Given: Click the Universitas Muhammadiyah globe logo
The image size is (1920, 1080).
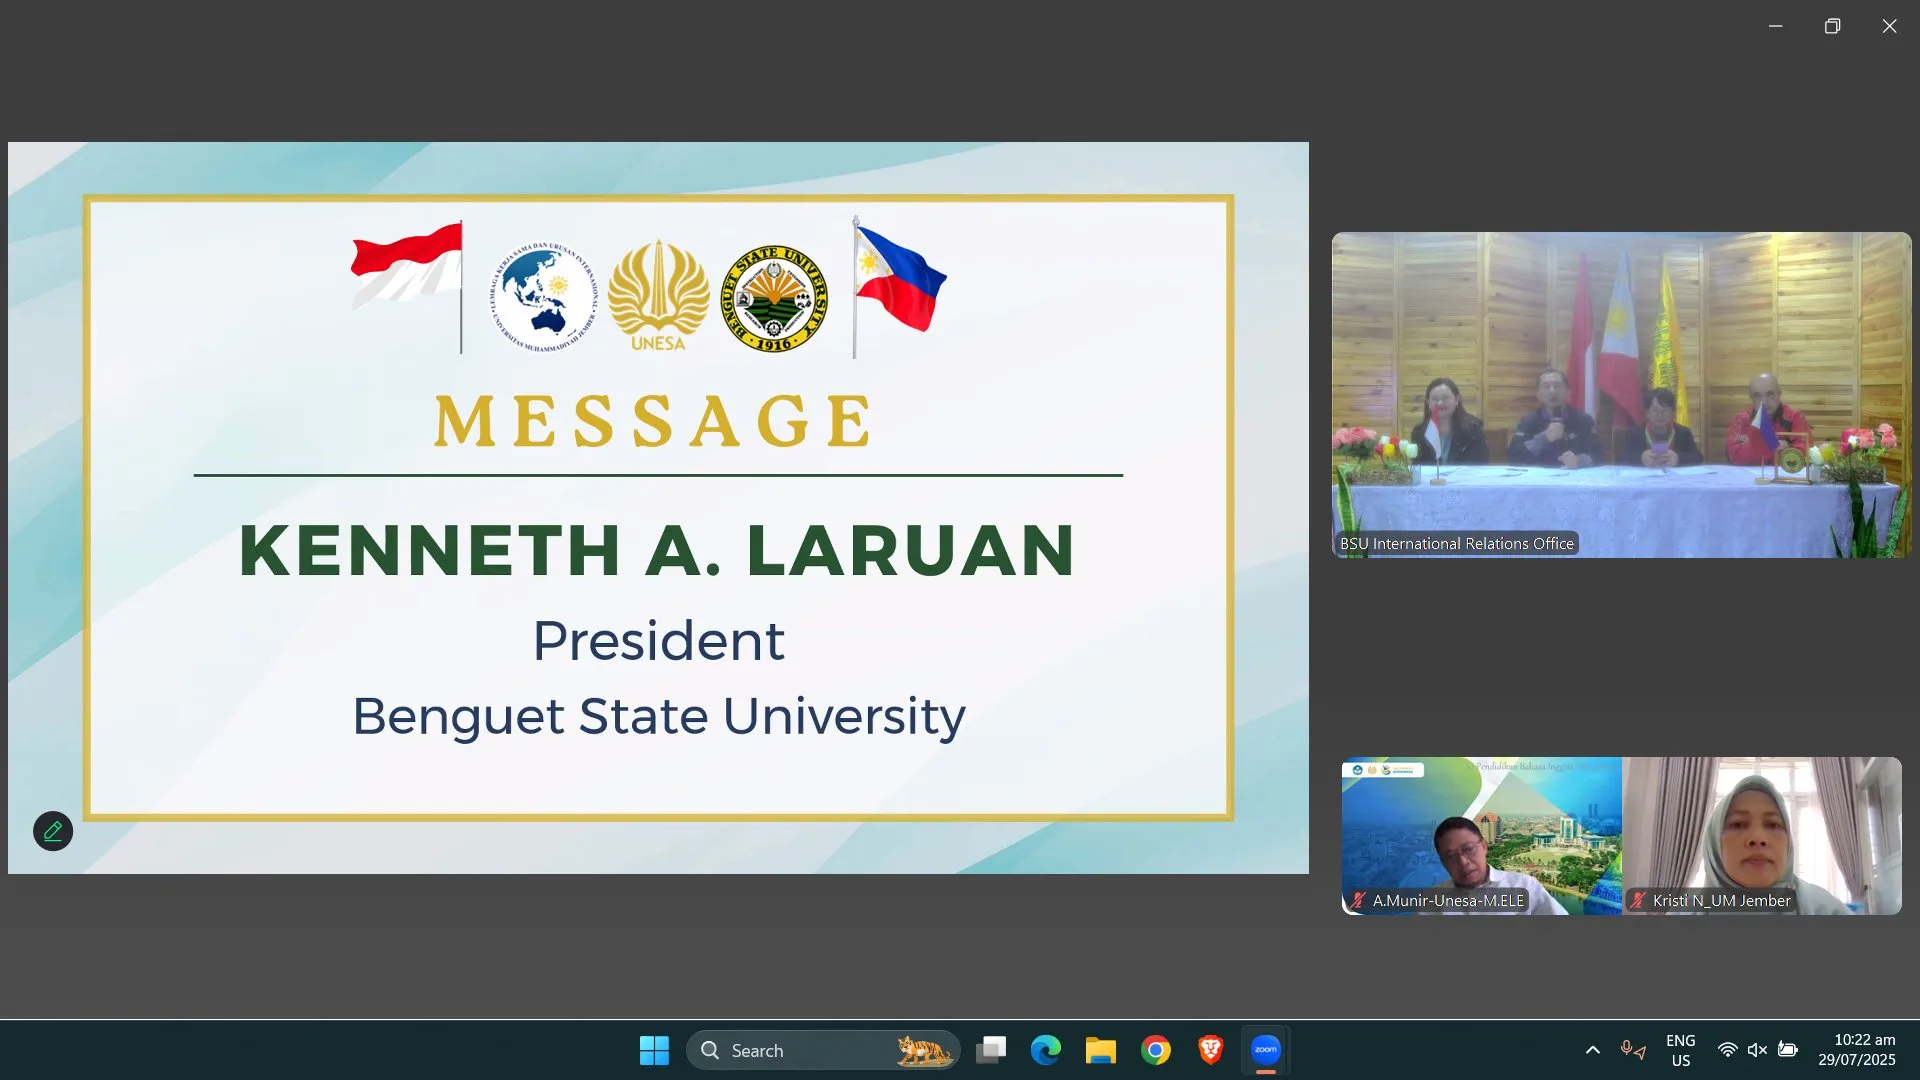Looking at the screenshot, I should point(544,298).
